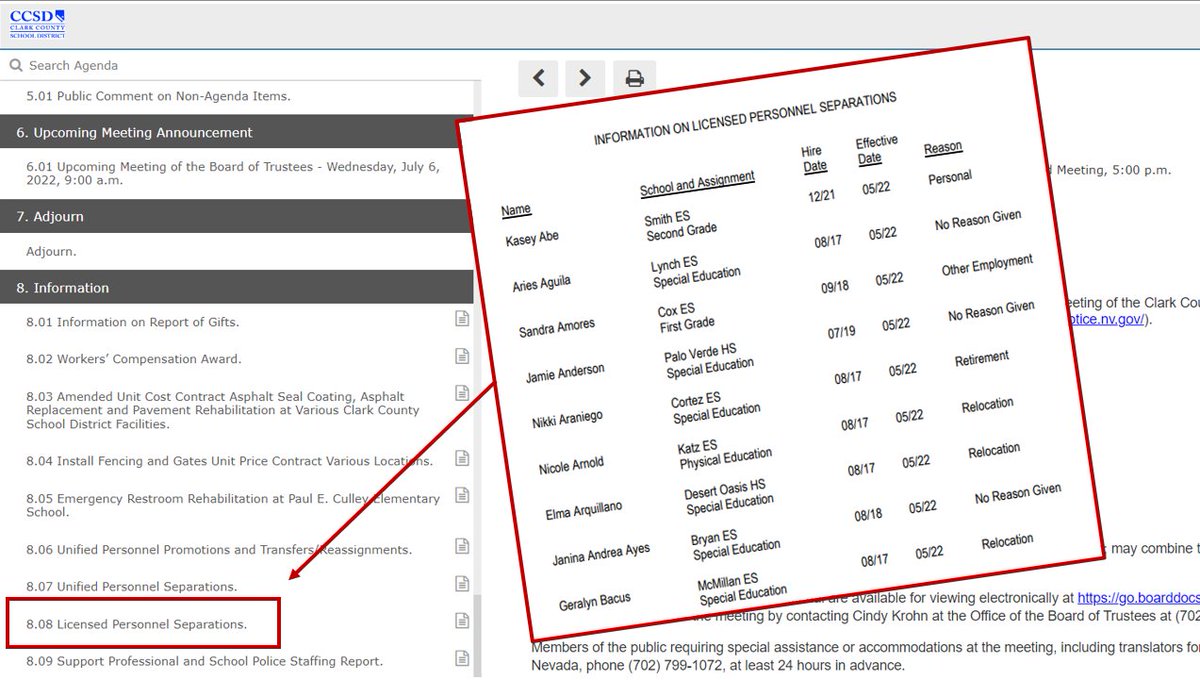The image size is (1200, 680).
Task: Click the search magnifier icon
Action: coord(15,65)
